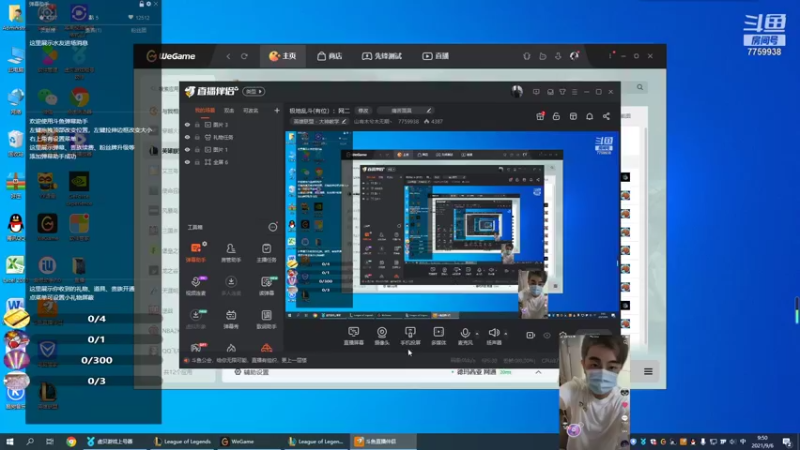800x450 pixels.
Task: Click the 修改 button beside the stream title
Action: (363, 110)
